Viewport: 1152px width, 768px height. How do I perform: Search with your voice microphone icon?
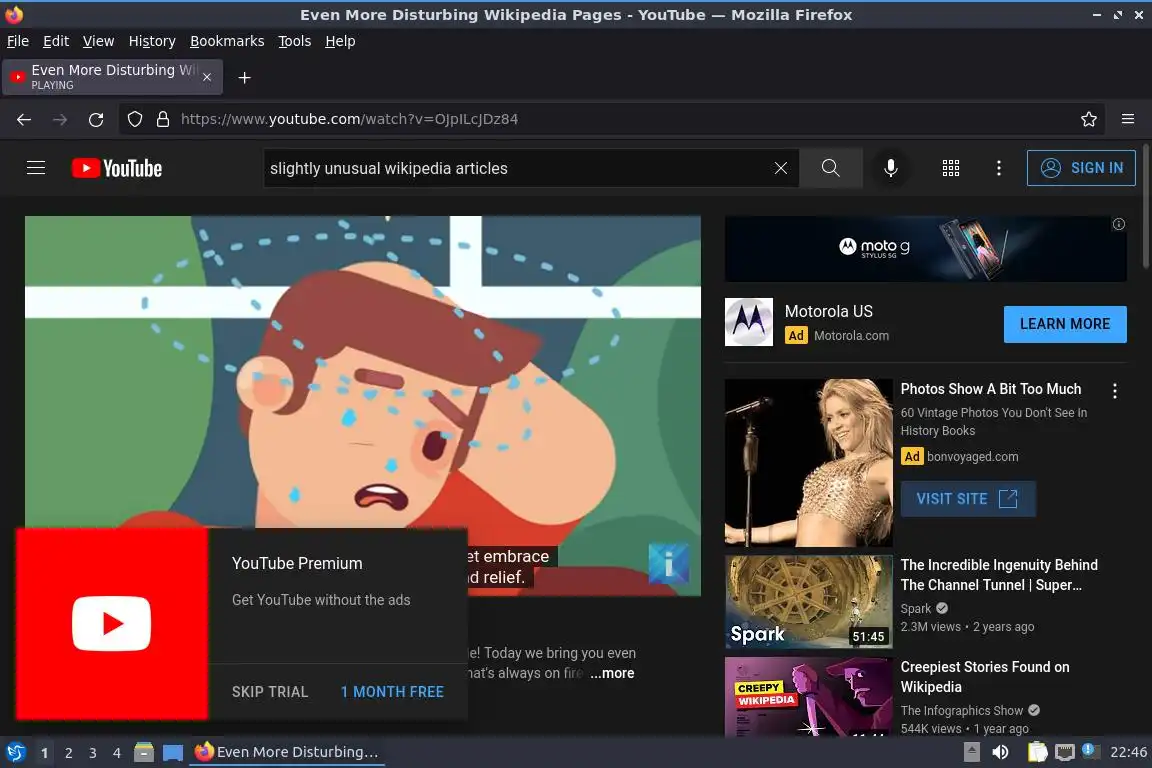point(890,168)
